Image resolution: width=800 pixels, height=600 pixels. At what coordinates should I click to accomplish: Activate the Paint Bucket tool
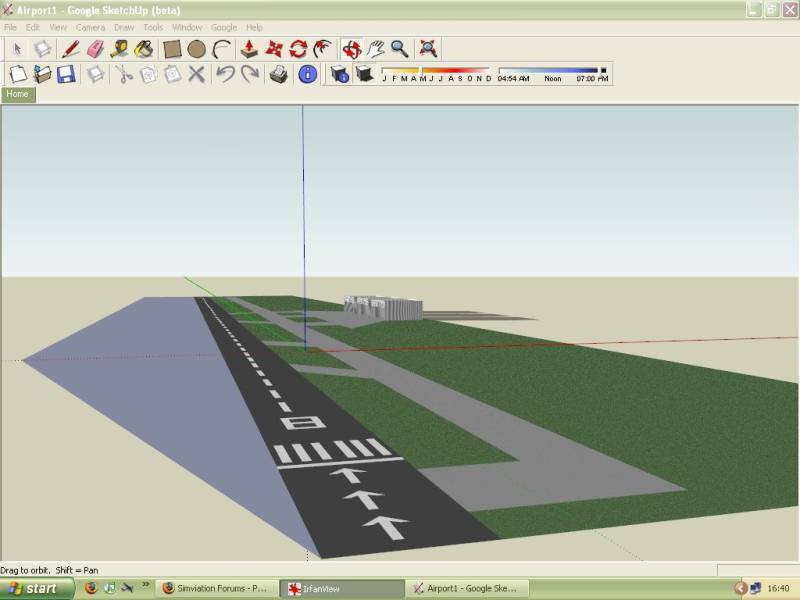point(144,49)
